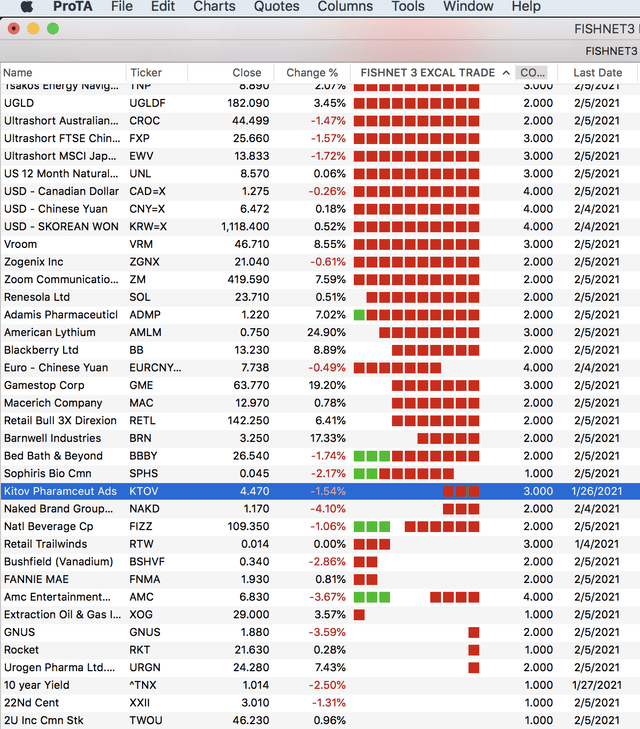Viewport: 640px width, 729px height.
Task: Sort by the Ticker column header
Action: [146, 73]
